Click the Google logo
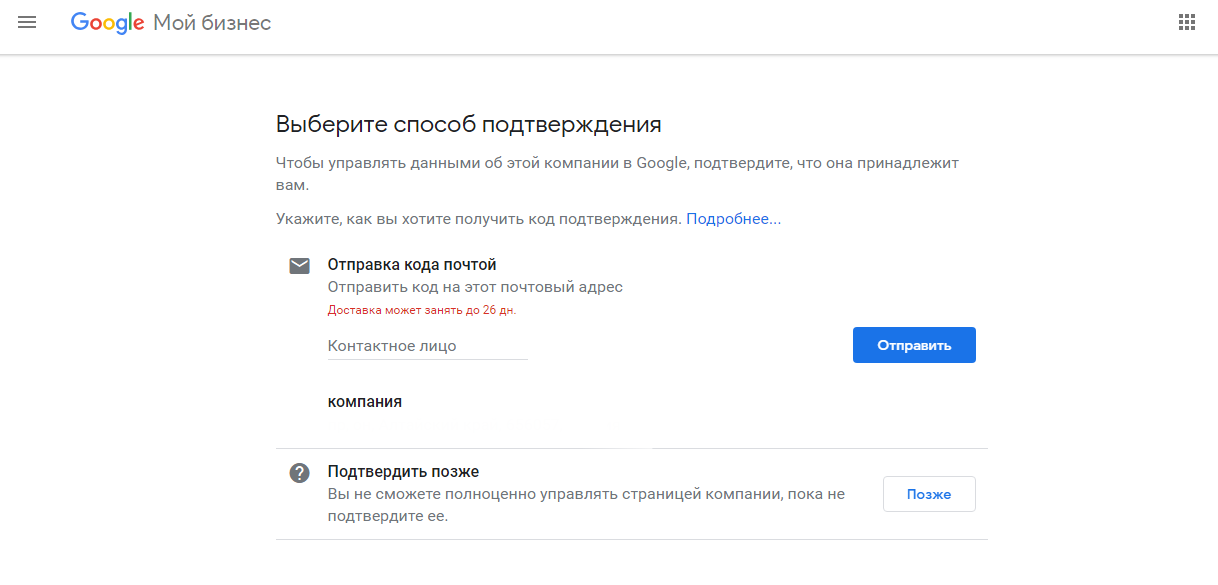 tap(108, 23)
